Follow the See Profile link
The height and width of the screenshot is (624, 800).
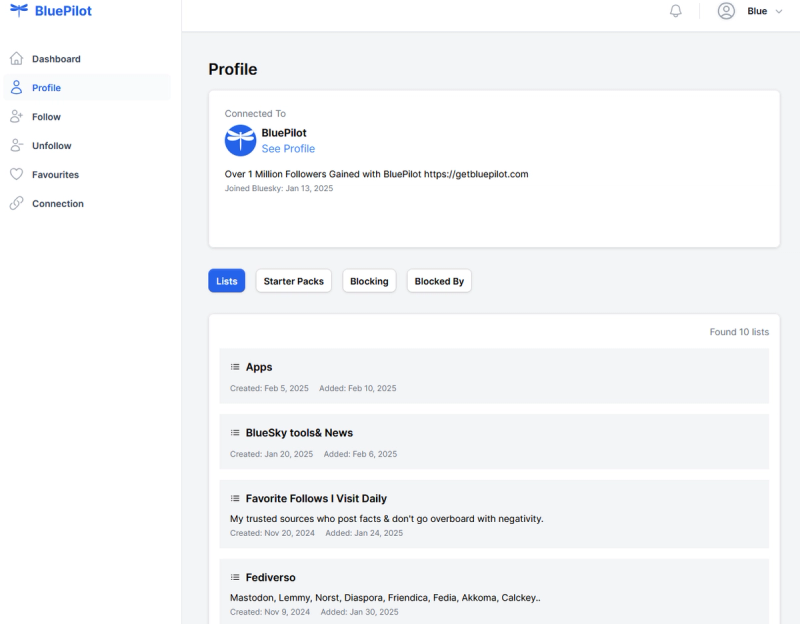288,148
